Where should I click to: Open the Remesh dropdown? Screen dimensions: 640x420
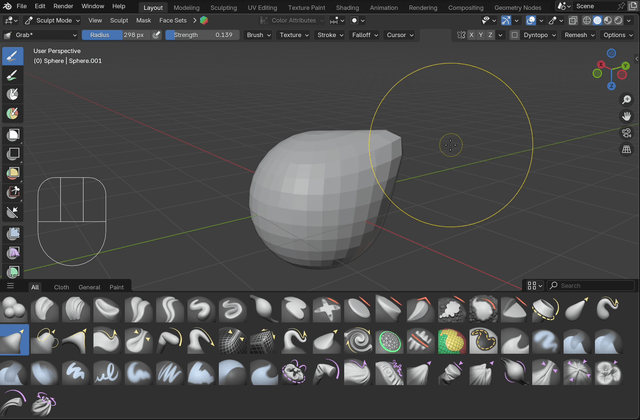click(x=579, y=35)
